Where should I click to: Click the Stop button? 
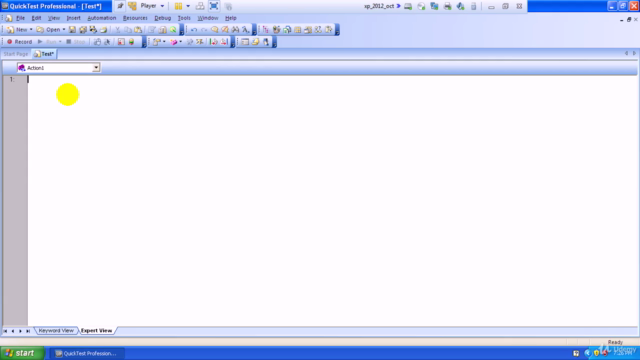[x=76, y=42]
